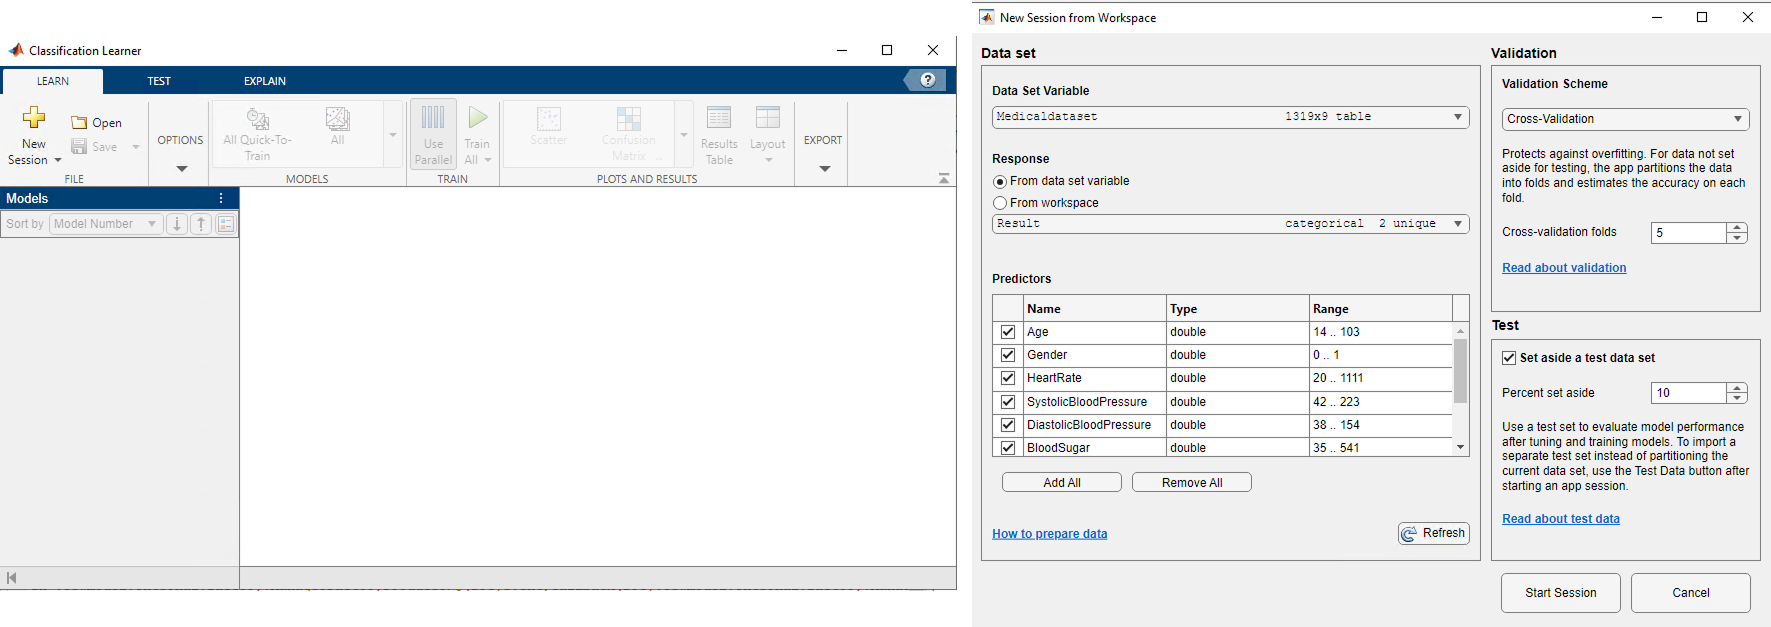Open the Results Table icon
The image size is (1771, 627).
(x=719, y=118)
